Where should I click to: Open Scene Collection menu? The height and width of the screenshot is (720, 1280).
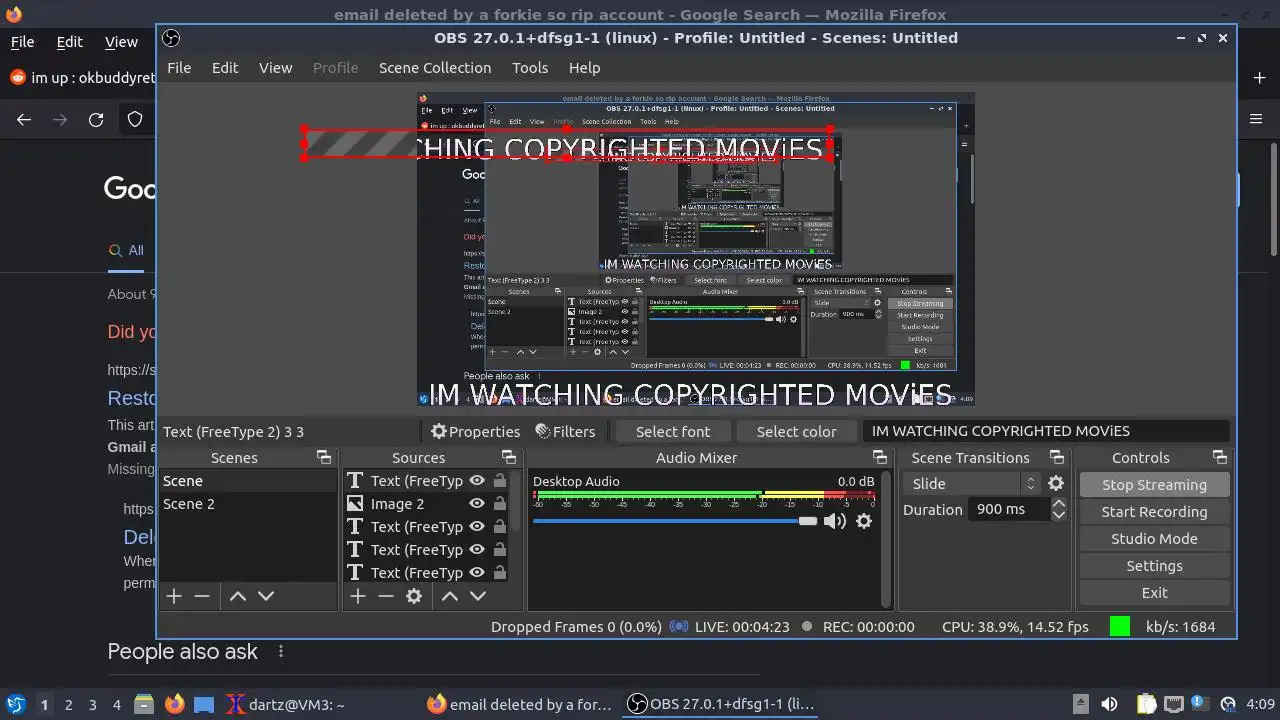435,68
